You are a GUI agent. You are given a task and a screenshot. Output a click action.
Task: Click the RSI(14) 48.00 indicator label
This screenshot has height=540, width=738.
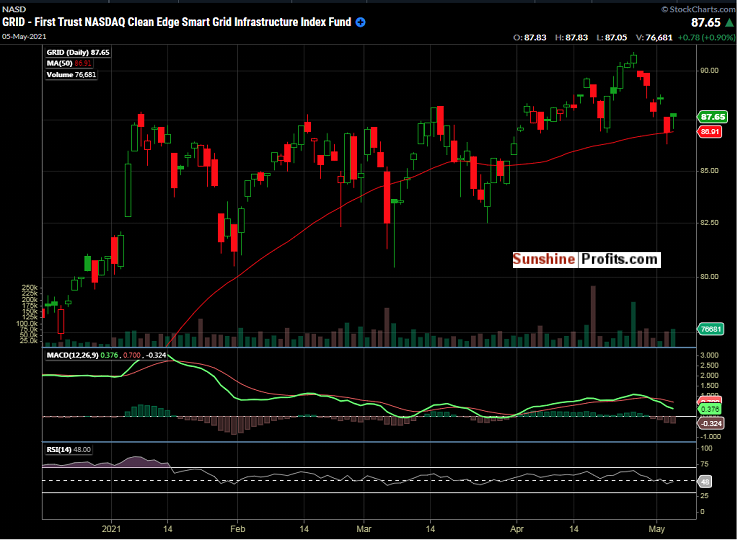tap(69, 450)
